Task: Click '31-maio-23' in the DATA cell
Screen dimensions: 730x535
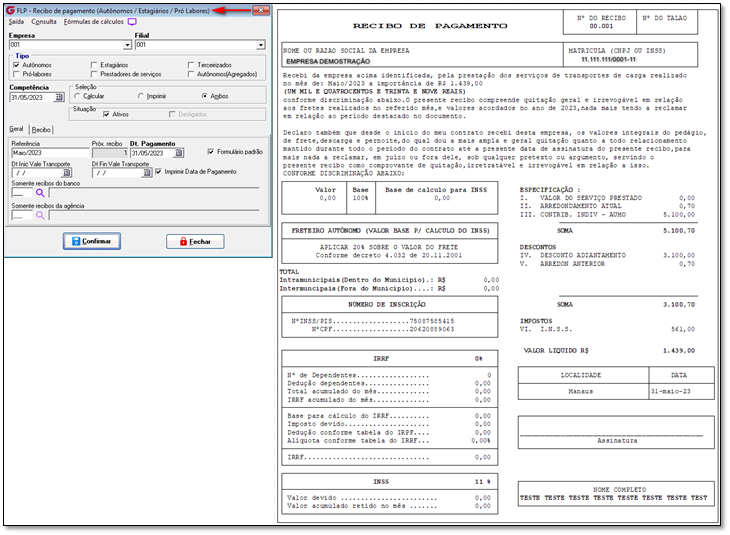Action: [x=670, y=392]
